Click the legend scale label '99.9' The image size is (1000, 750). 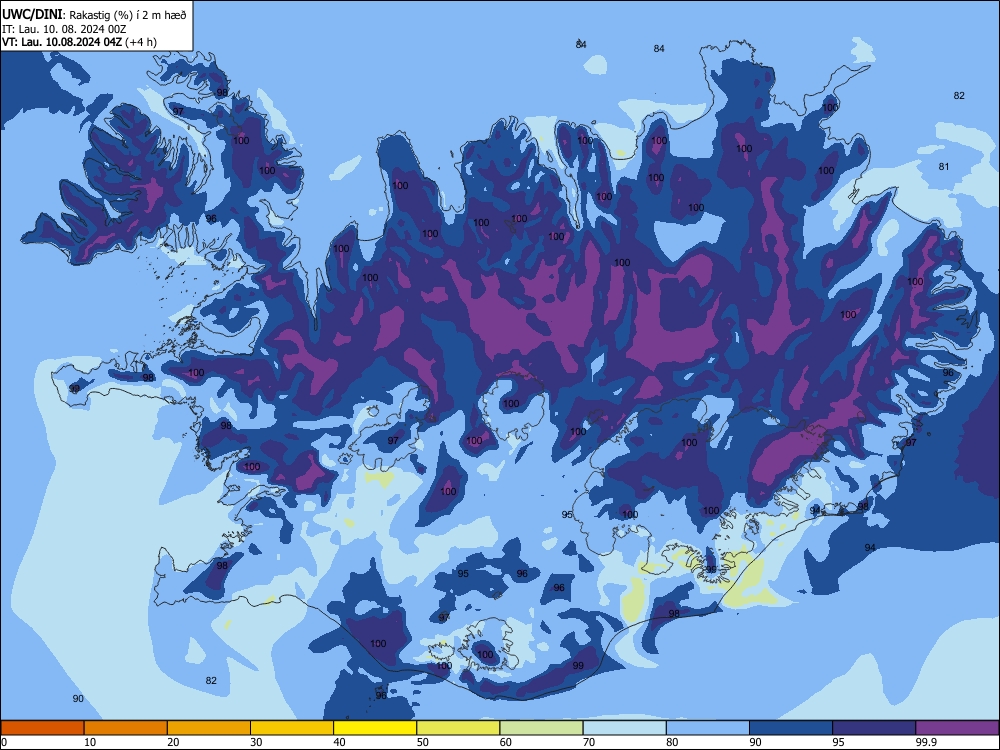926,742
